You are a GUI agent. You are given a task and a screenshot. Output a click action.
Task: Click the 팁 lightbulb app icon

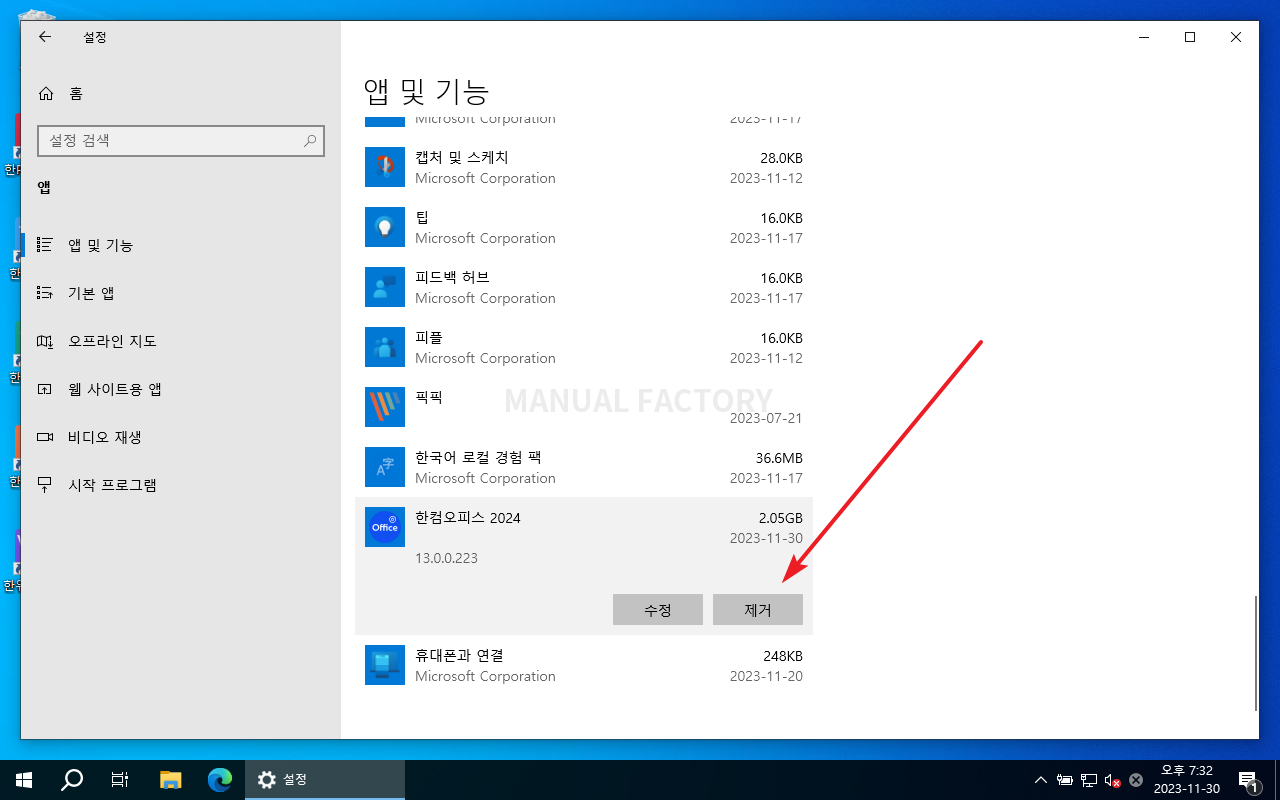point(385,227)
